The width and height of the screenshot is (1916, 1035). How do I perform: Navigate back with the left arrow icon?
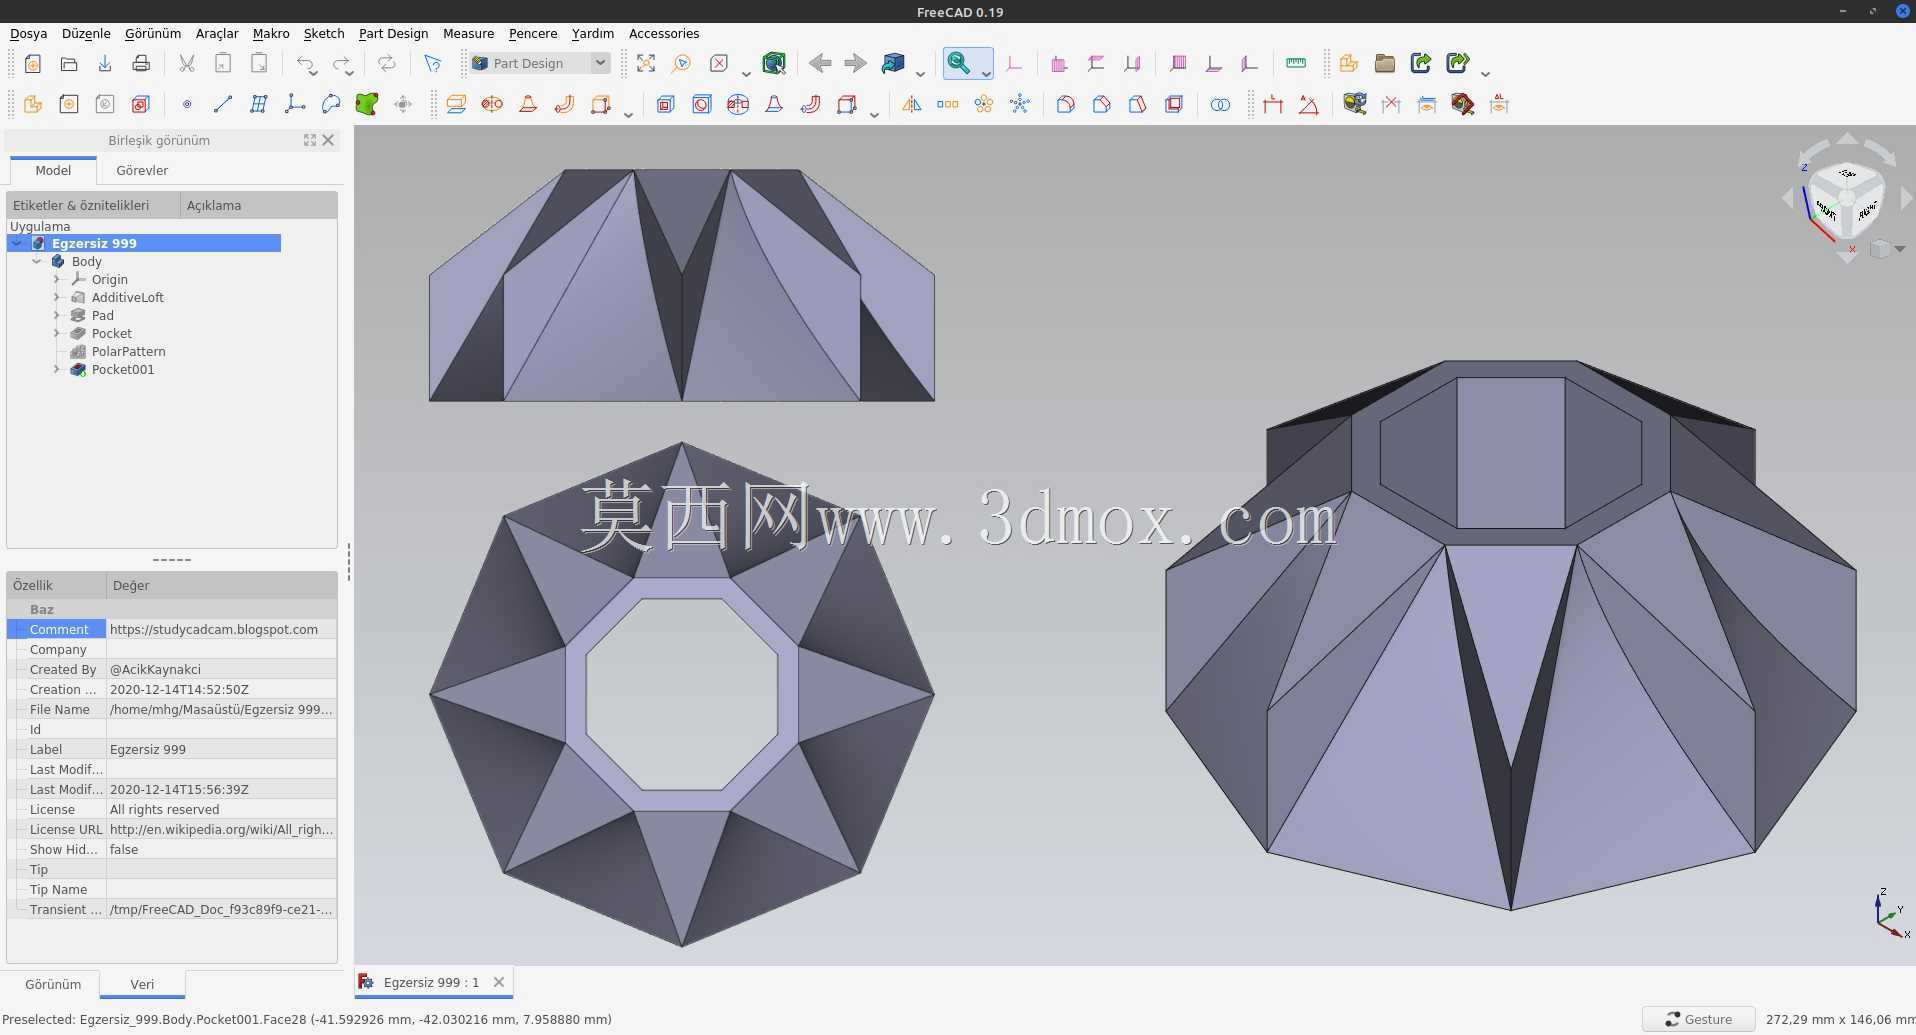[820, 64]
